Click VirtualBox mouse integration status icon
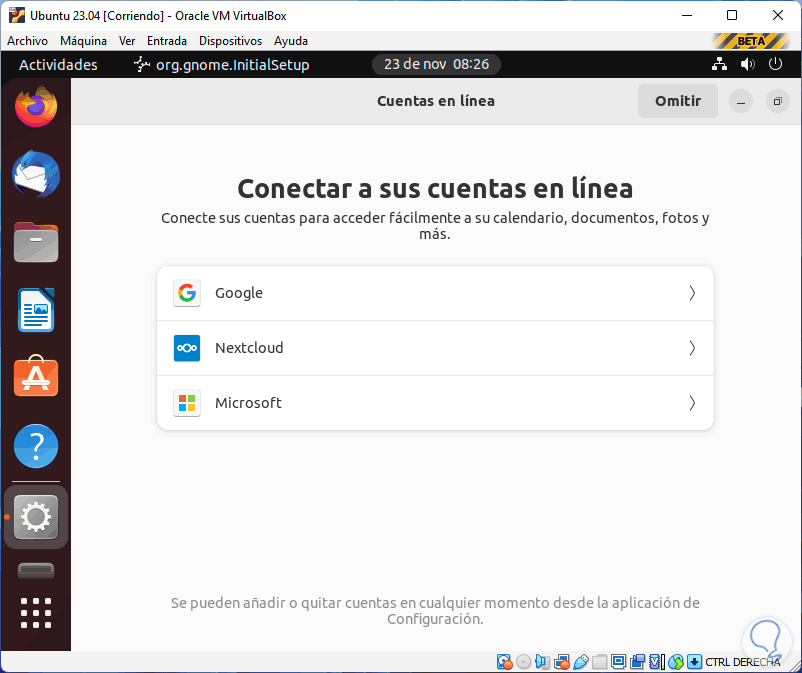 [x=676, y=662]
